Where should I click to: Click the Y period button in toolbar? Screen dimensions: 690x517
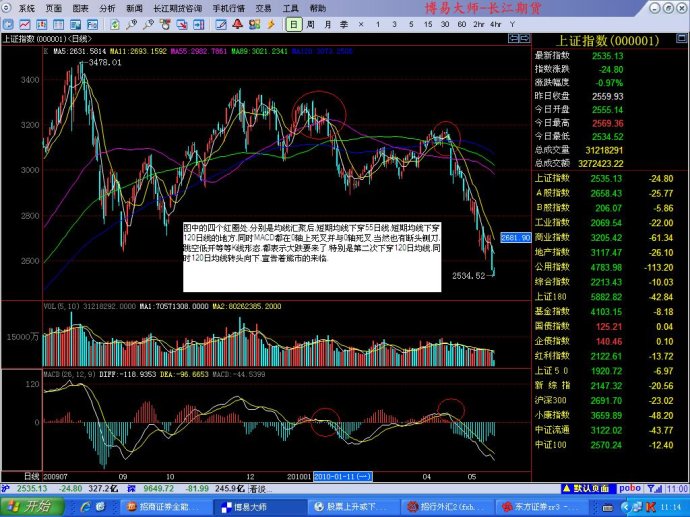[x=512, y=24]
